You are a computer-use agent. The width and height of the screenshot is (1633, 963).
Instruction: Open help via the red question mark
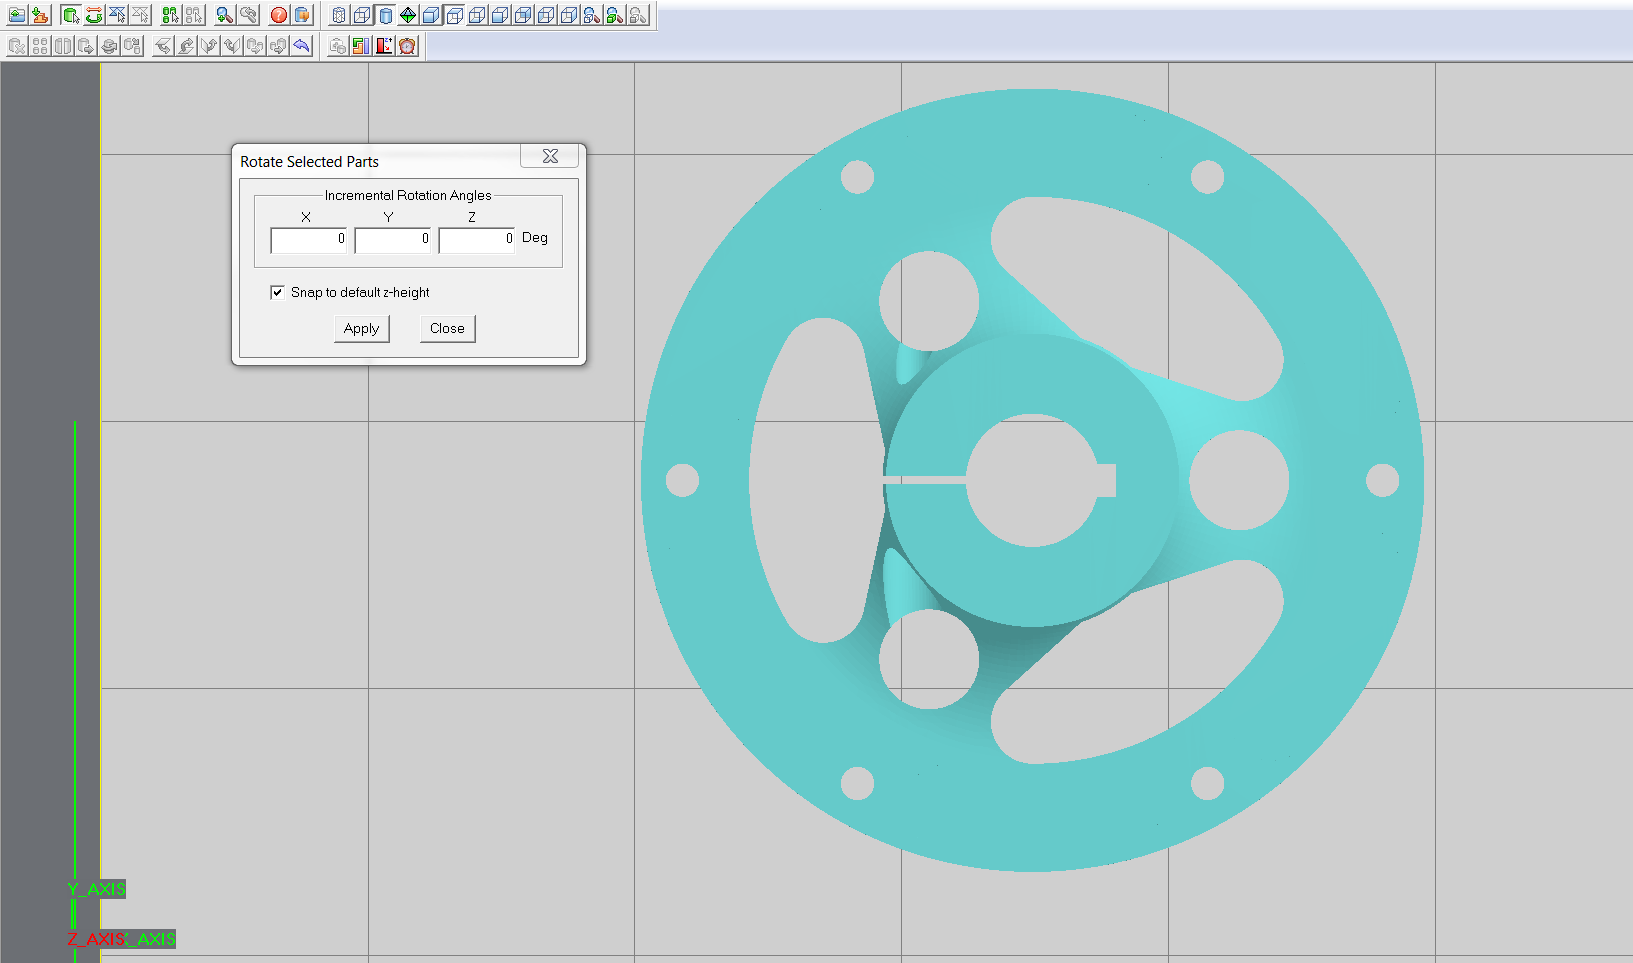279,15
